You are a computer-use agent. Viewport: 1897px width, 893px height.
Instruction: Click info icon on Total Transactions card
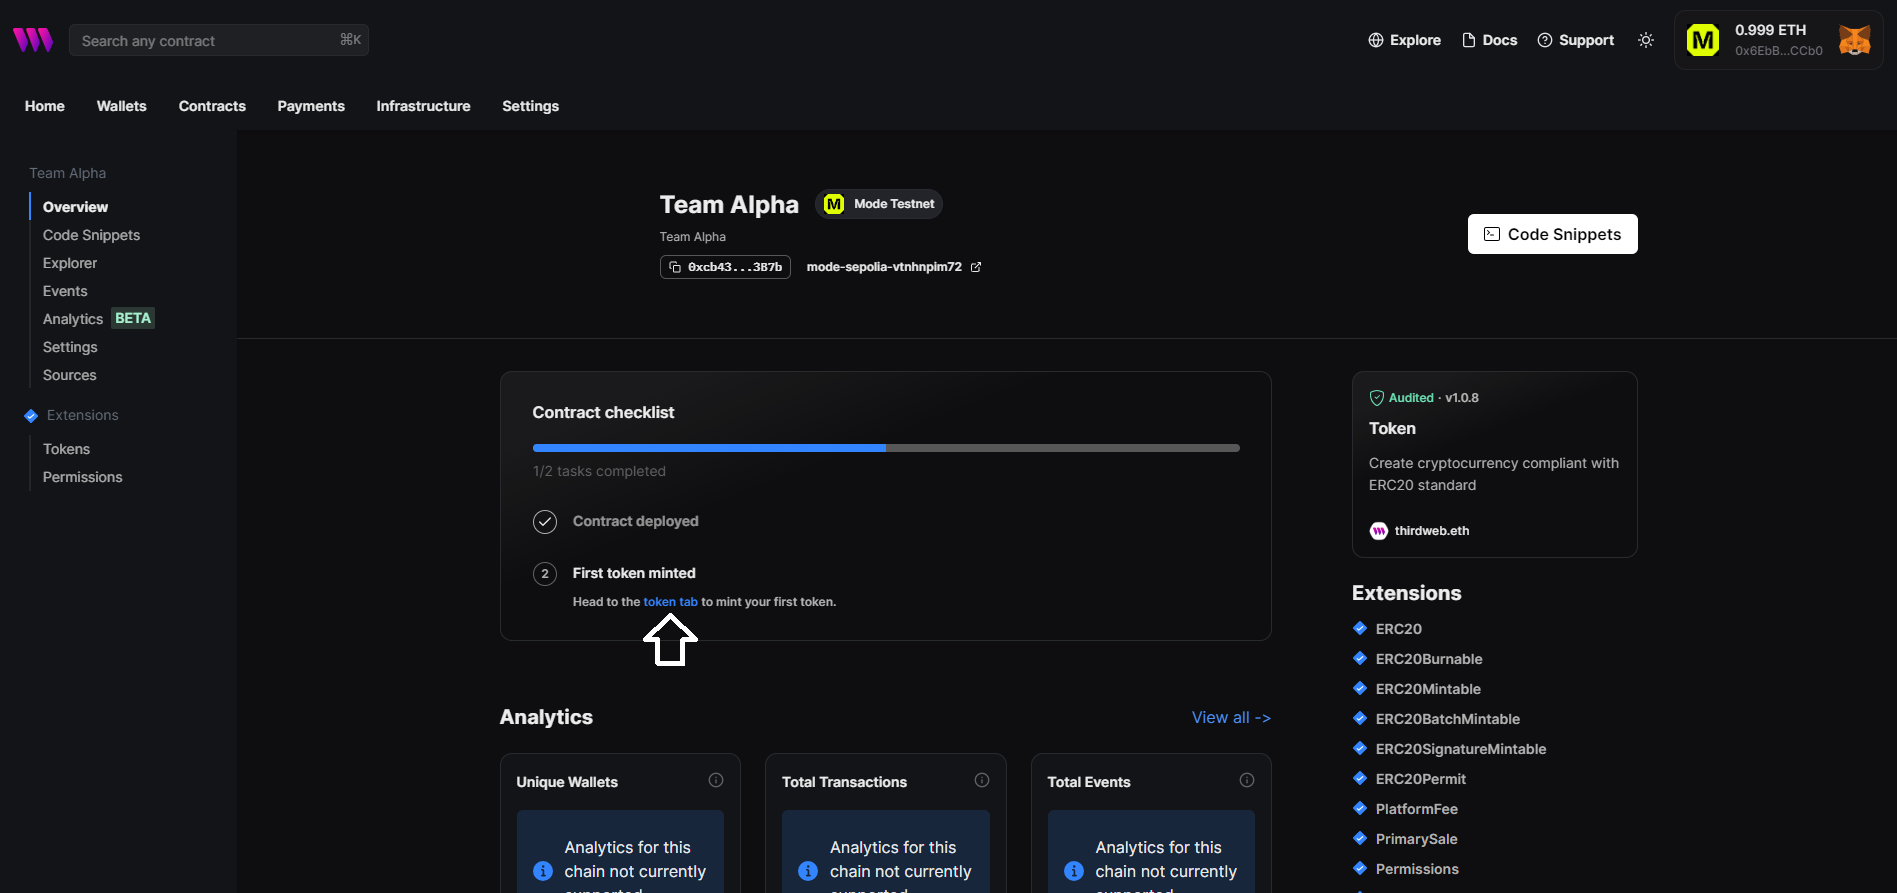[982, 780]
